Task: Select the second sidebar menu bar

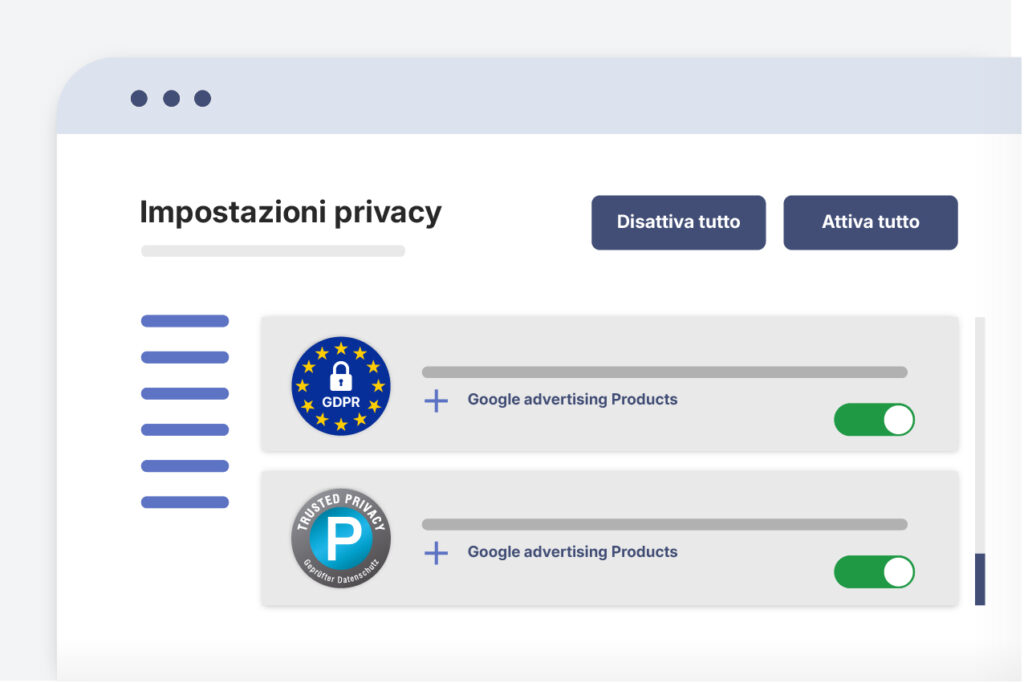Action: [185, 357]
